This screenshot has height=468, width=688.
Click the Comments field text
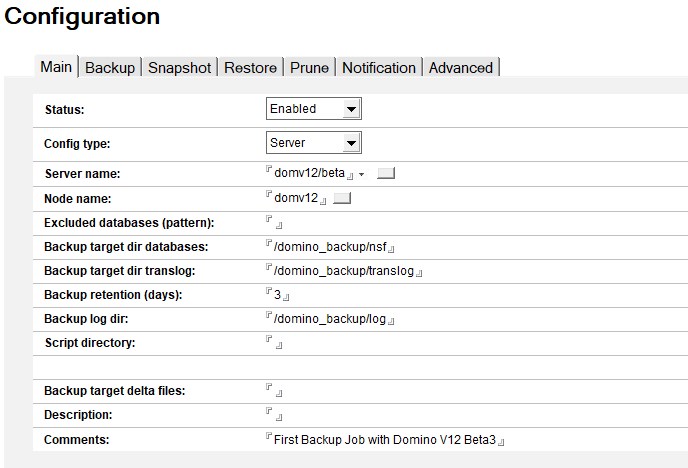point(384,440)
